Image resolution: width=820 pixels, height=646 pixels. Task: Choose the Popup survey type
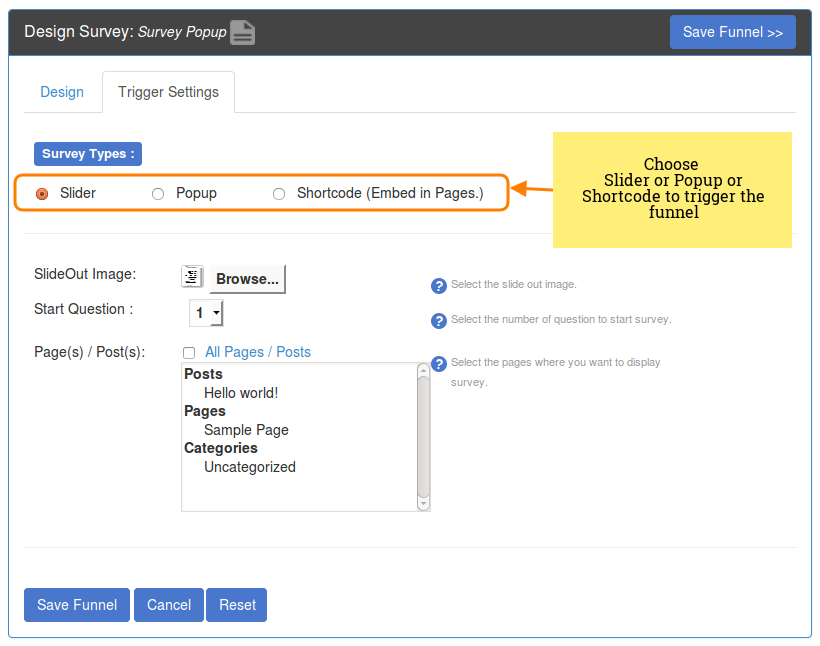pos(158,193)
